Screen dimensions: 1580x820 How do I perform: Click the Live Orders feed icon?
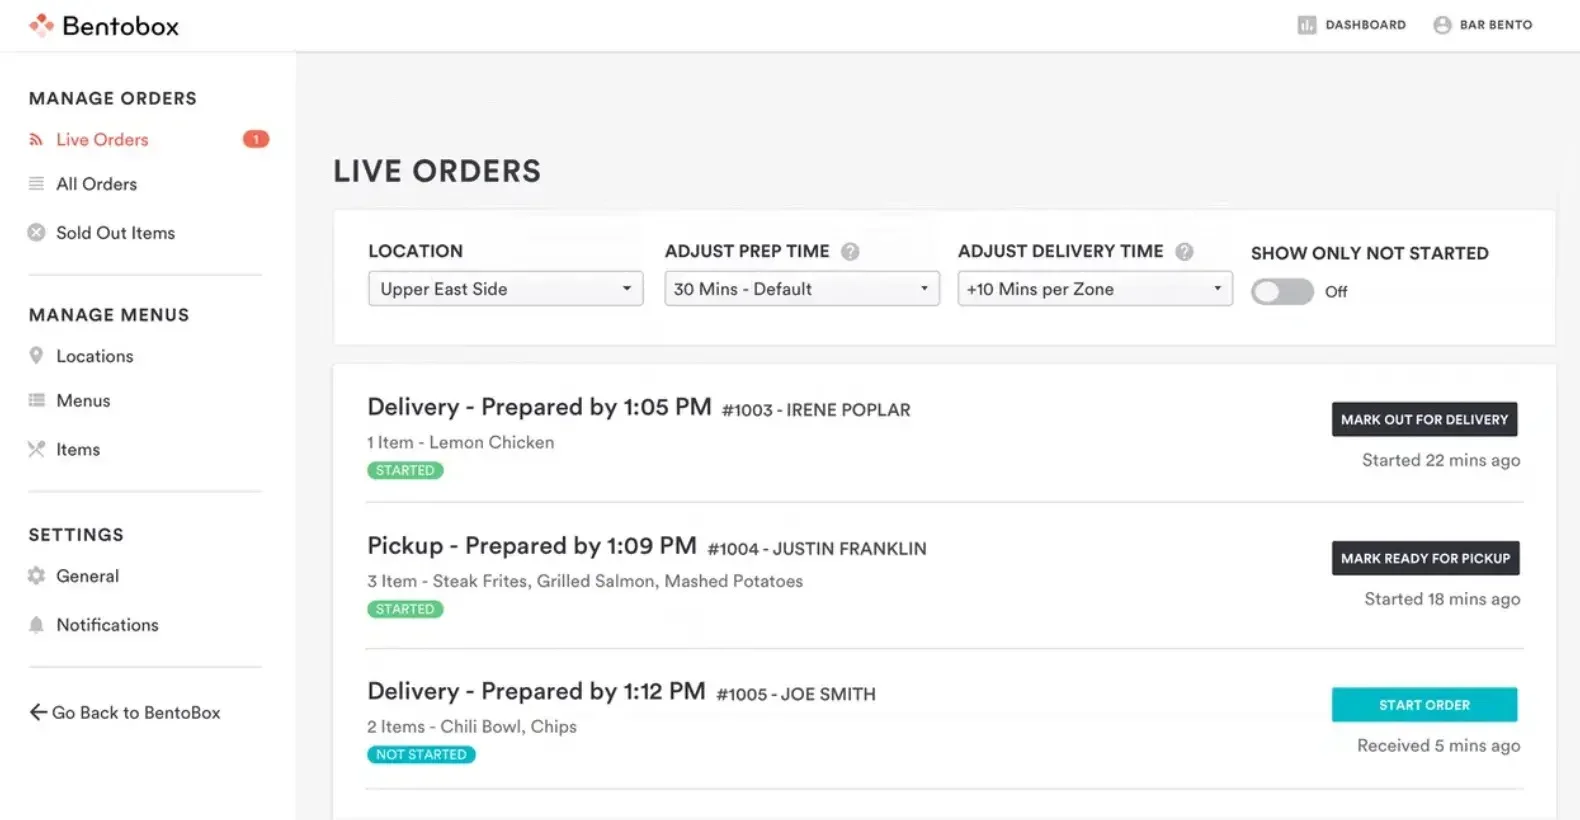pyautogui.click(x=36, y=140)
